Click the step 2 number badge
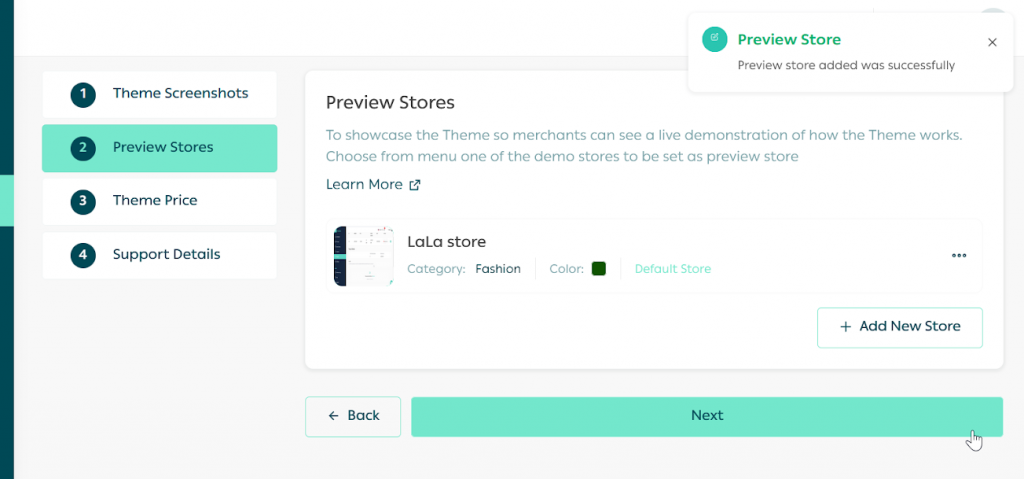This screenshot has height=479, width=1024. pyautogui.click(x=83, y=148)
